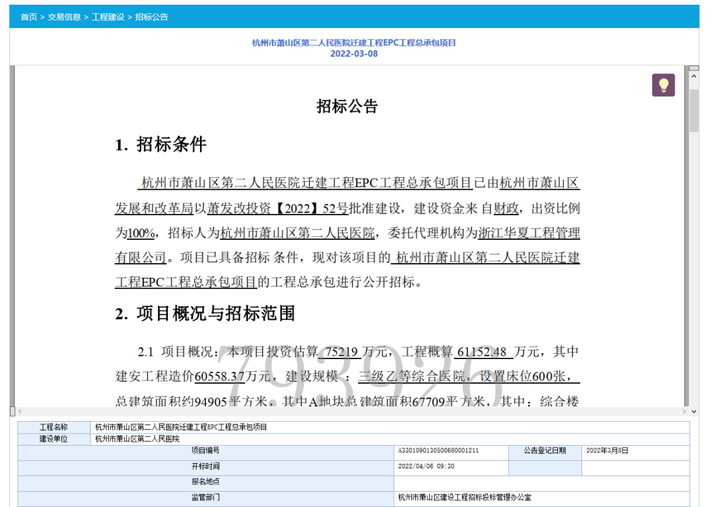The width and height of the screenshot is (720, 507).
Task: Click the document's vertical scroll down arrow
Action: tap(694, 411)
